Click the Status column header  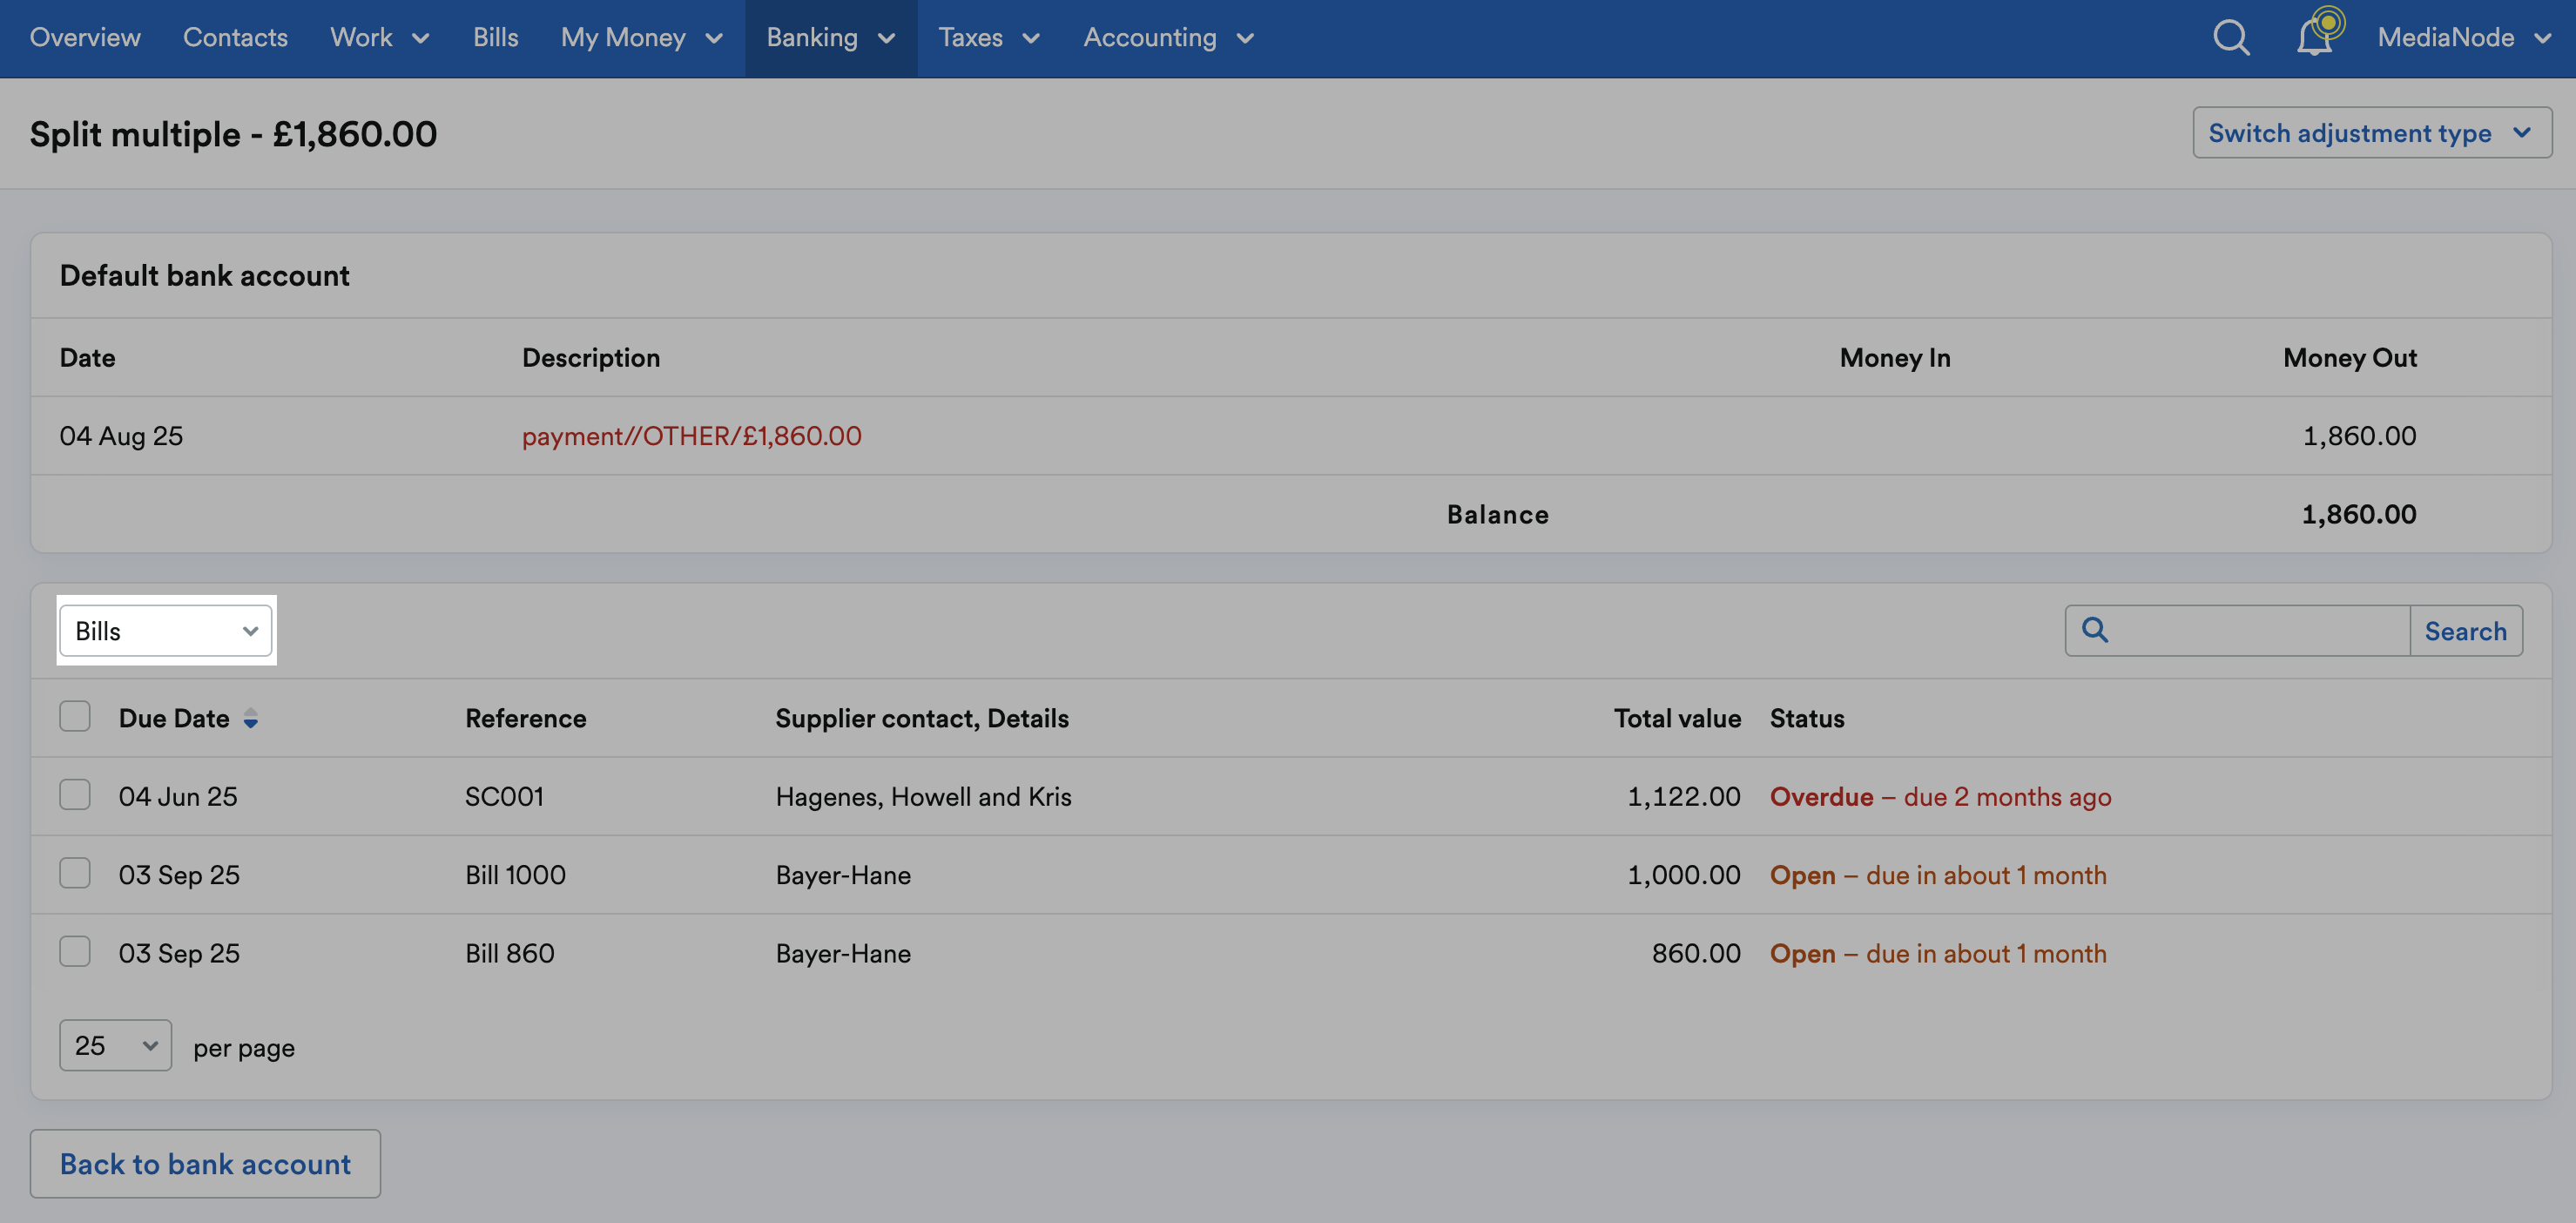point(1807,718)
